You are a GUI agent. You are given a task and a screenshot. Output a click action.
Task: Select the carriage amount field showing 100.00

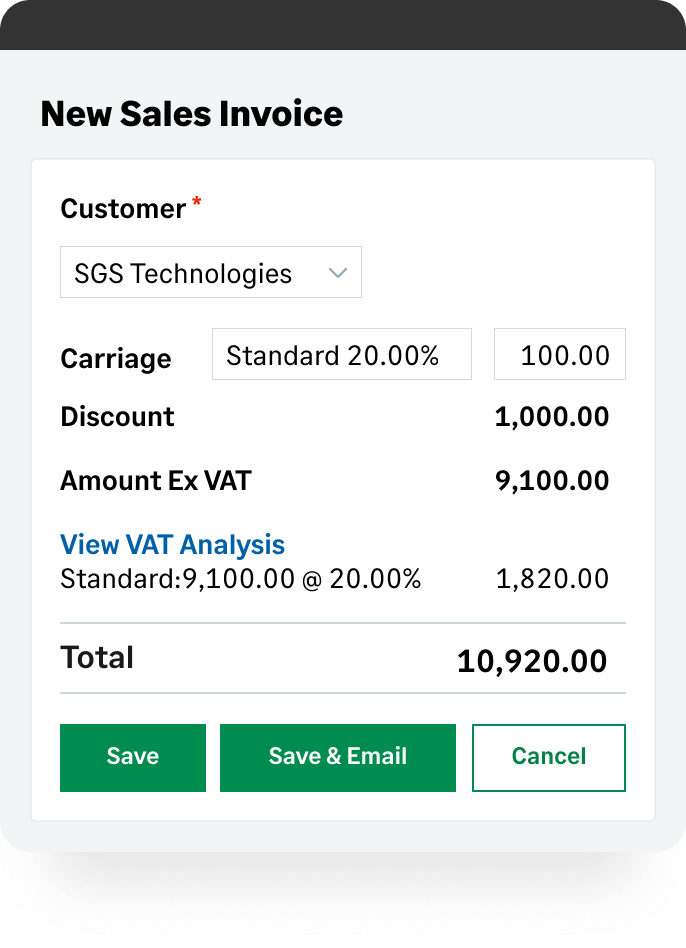[559, 353]
